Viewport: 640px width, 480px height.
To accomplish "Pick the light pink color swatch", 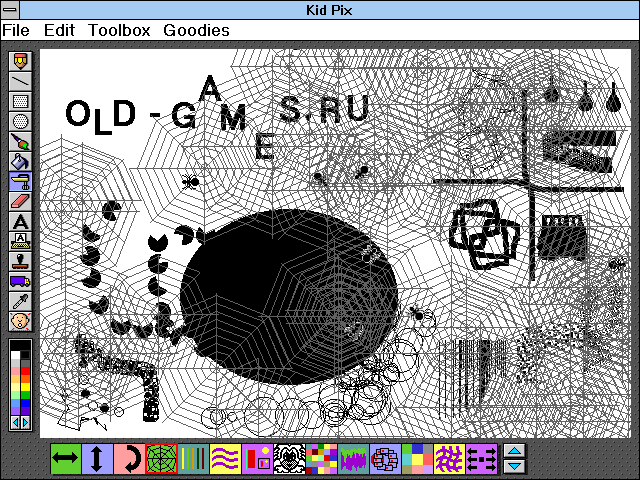I will click(16, 371).
